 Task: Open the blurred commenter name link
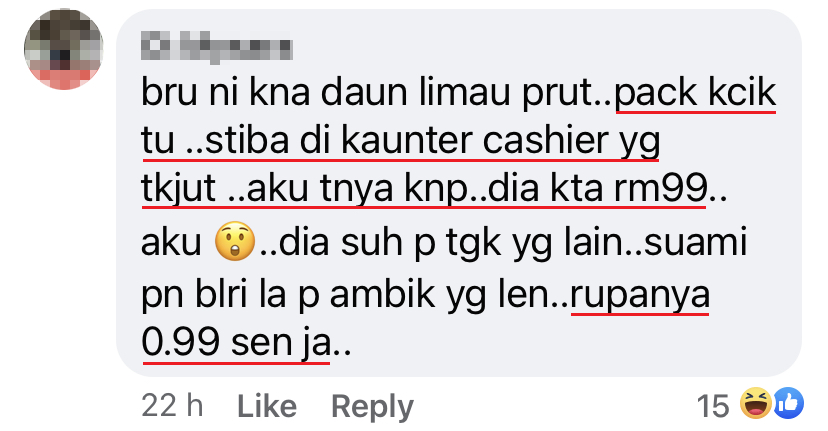[216, 48]
